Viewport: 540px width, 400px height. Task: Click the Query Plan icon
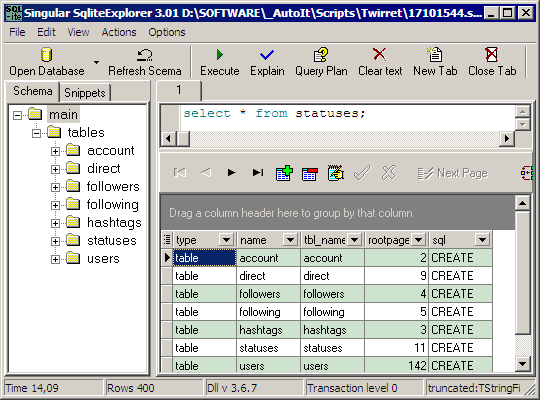point(321,54)
